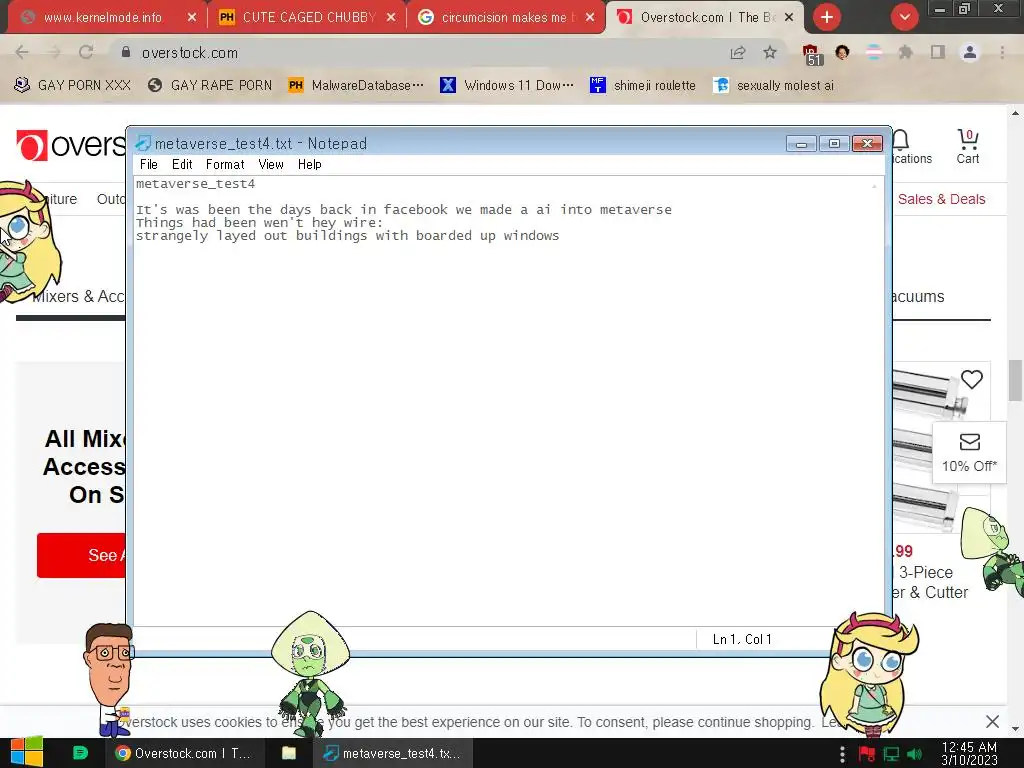This screenshot has height=768, width=1024.
Task: Reload the Overstock page
Action: pos(86,52)
